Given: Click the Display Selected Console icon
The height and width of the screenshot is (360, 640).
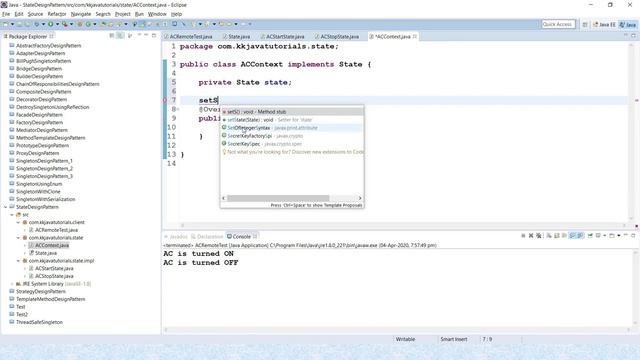Looking at the screenshot, I should pyautogui.click(x=598, y=236).
